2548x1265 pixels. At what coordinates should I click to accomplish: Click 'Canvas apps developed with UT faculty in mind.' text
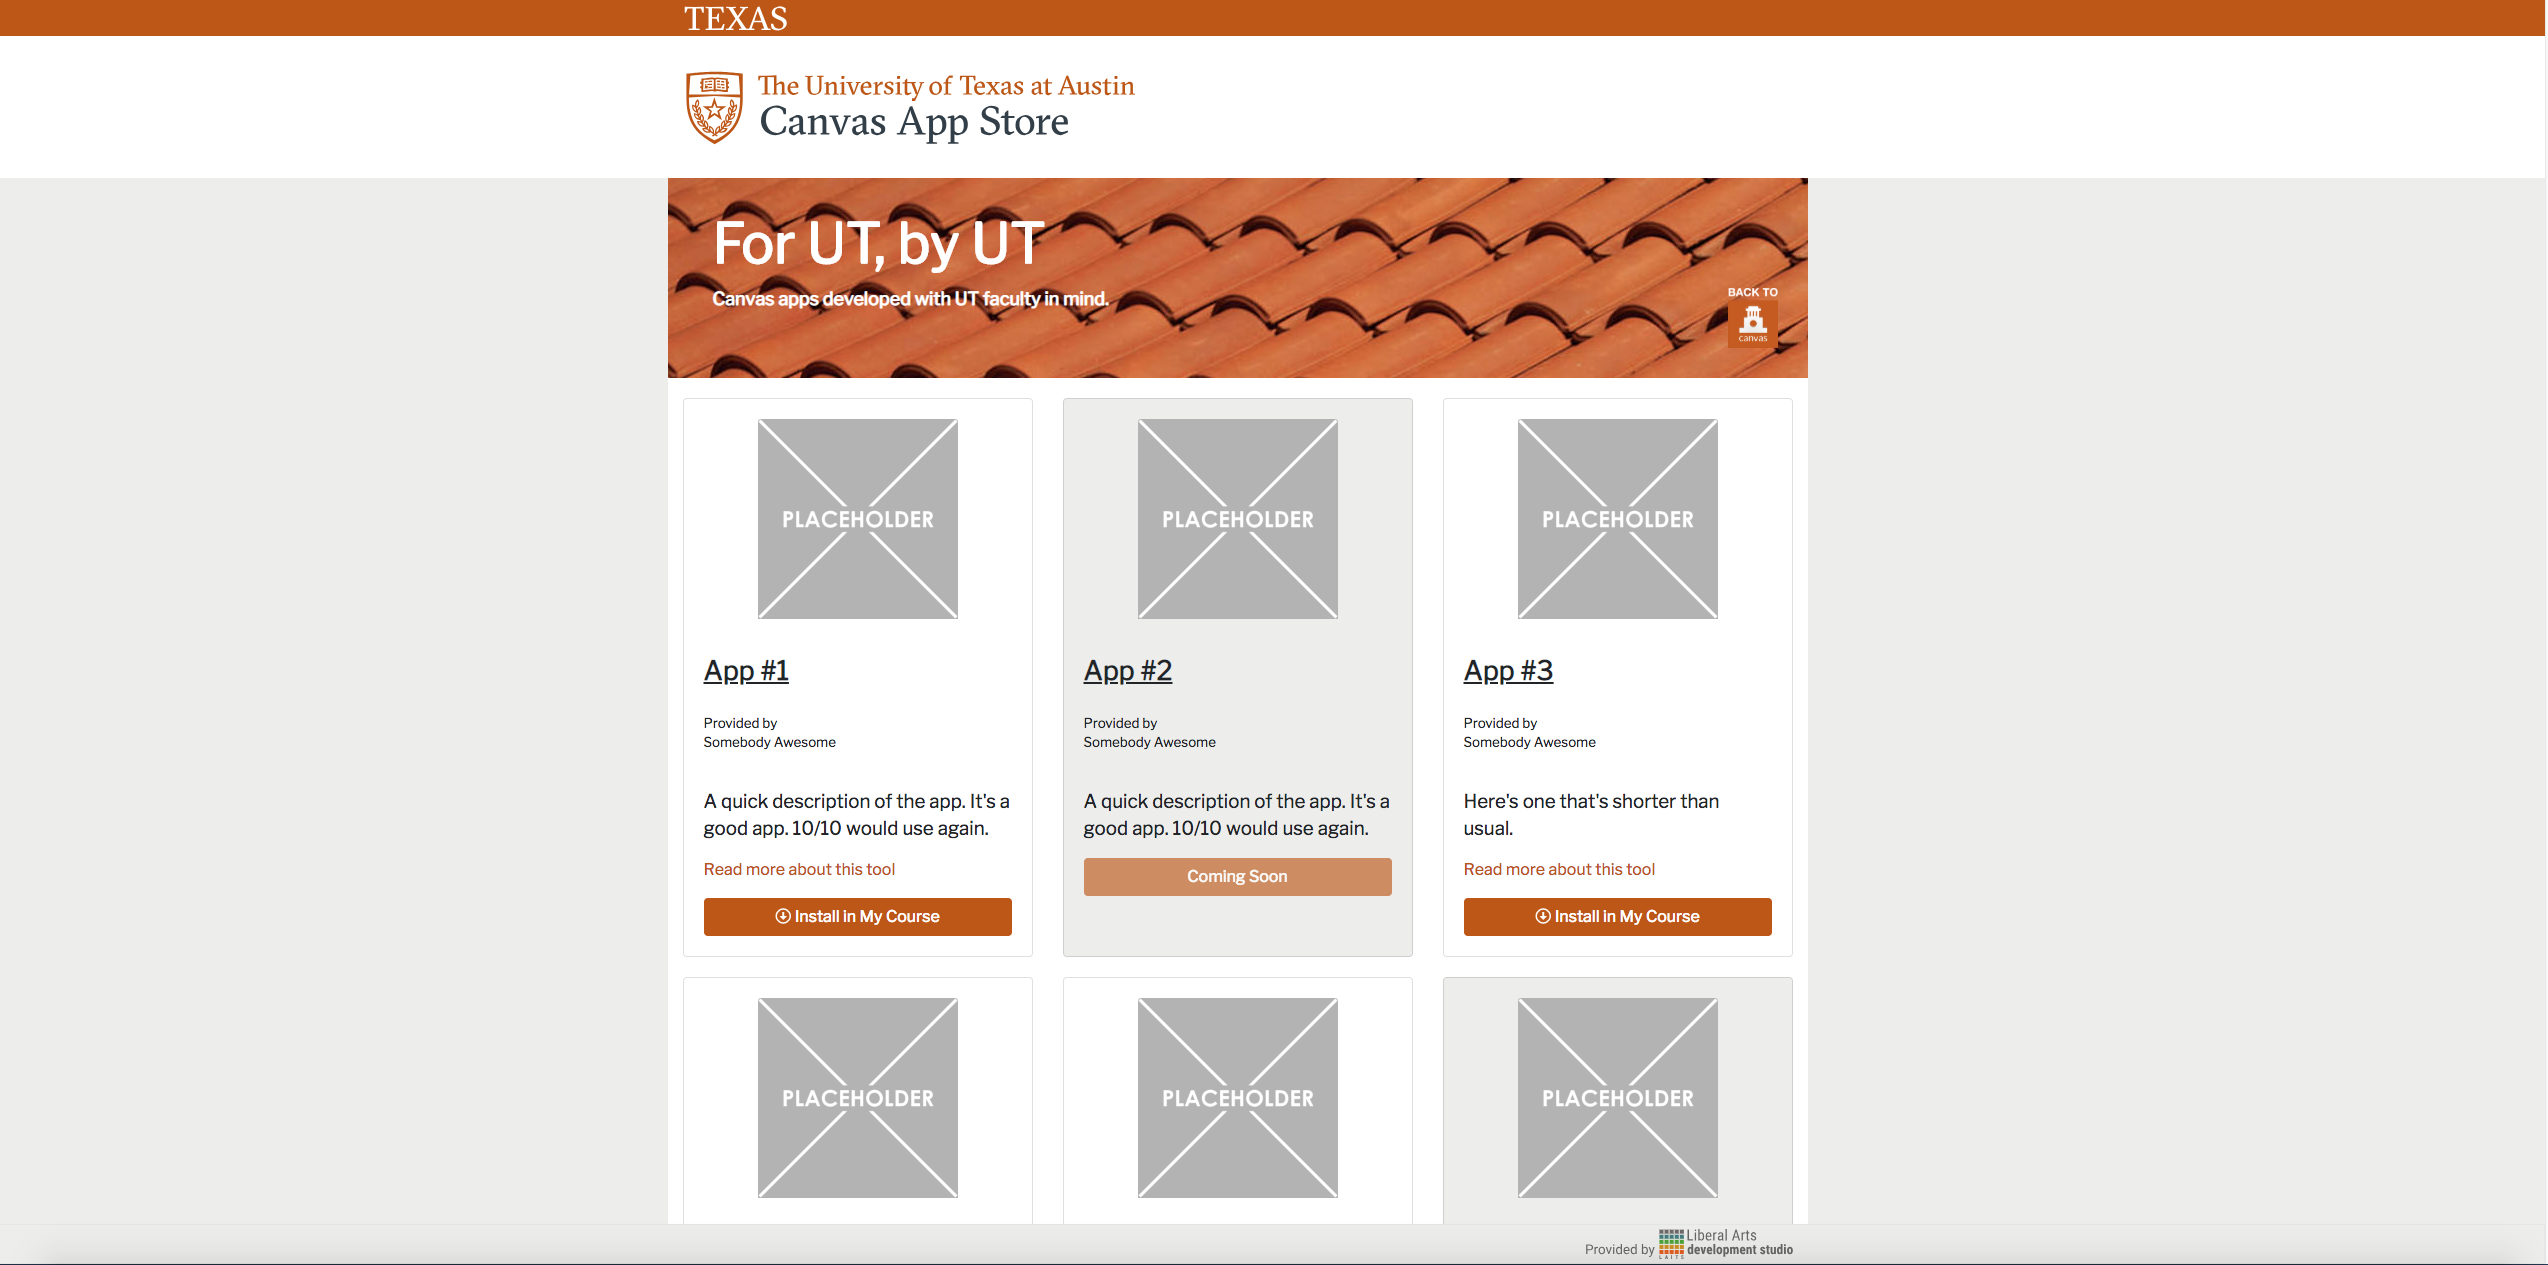pyautogui.click(x=910, y=299)
